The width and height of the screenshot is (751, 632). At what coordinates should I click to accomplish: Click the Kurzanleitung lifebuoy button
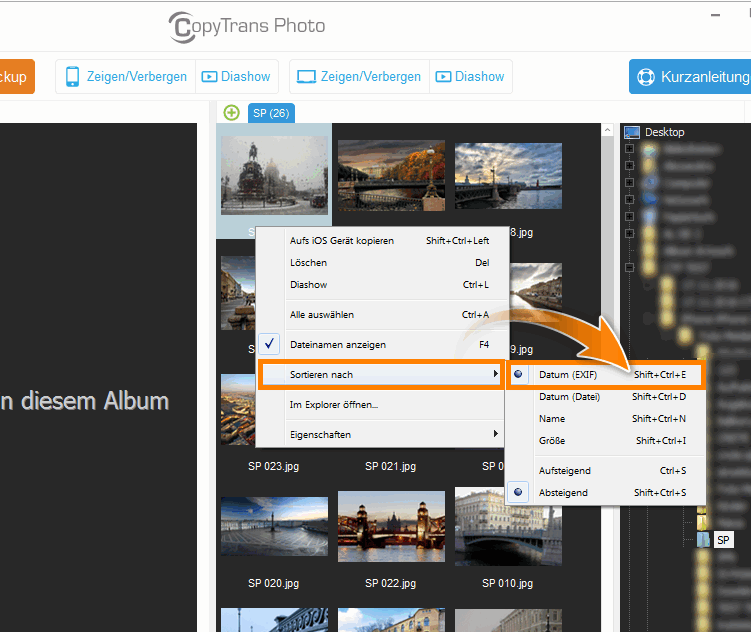690,77
